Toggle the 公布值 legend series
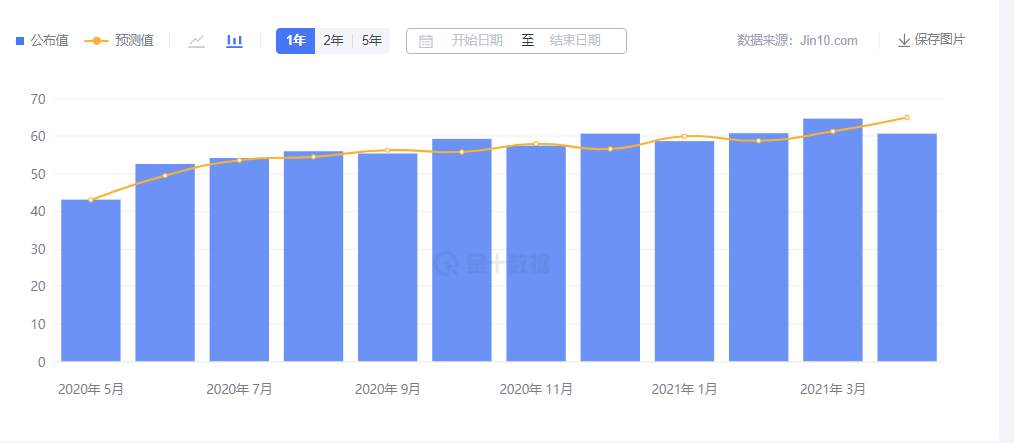 tap(42, 41)
